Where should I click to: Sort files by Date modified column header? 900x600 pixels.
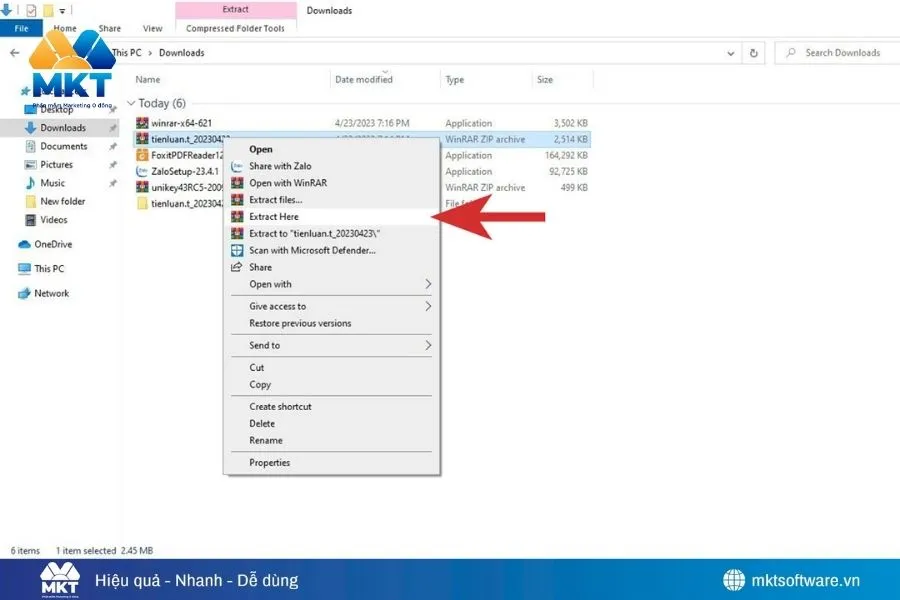point(364,79)
